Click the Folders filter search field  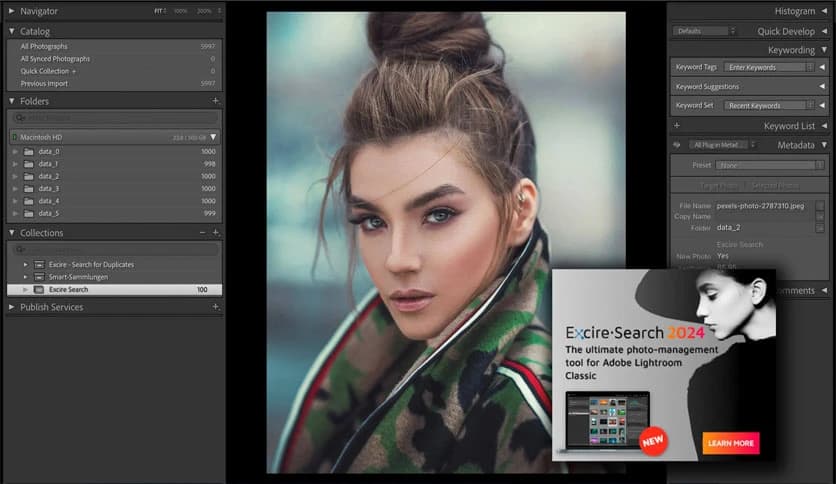pos(114,118)
